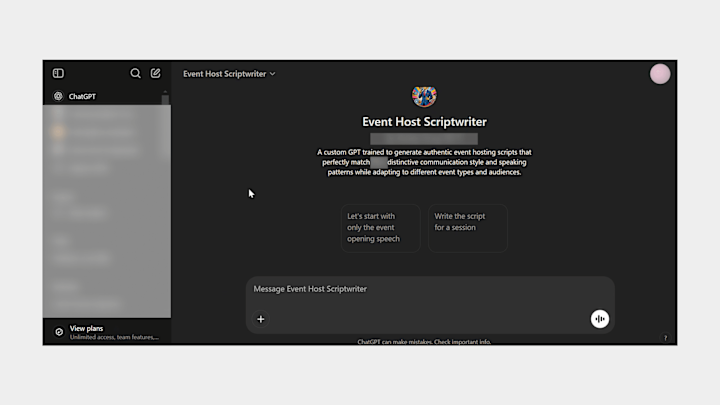Open the pink user profile avatar
The width and height of the screenshot is (720, 405).
click(660, 74)
